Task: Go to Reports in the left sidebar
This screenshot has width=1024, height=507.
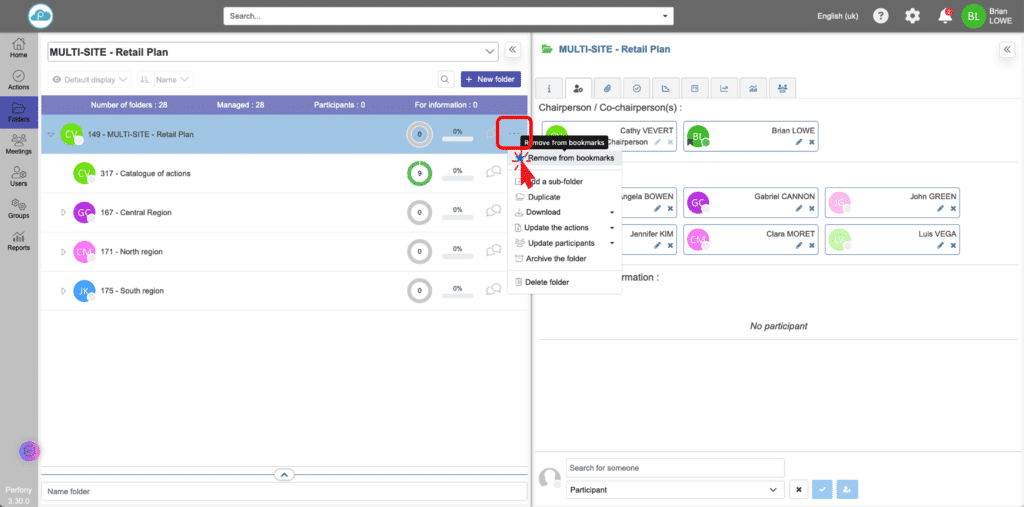Action: (x=18, y=240)
